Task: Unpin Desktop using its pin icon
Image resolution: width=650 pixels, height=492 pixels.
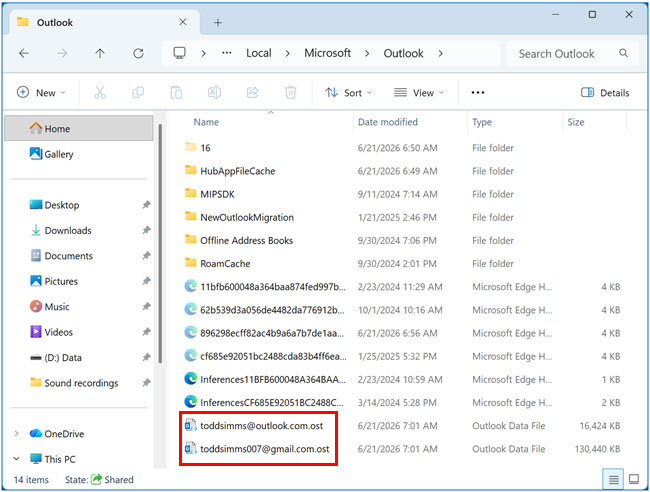Action: tap(146, 205)
